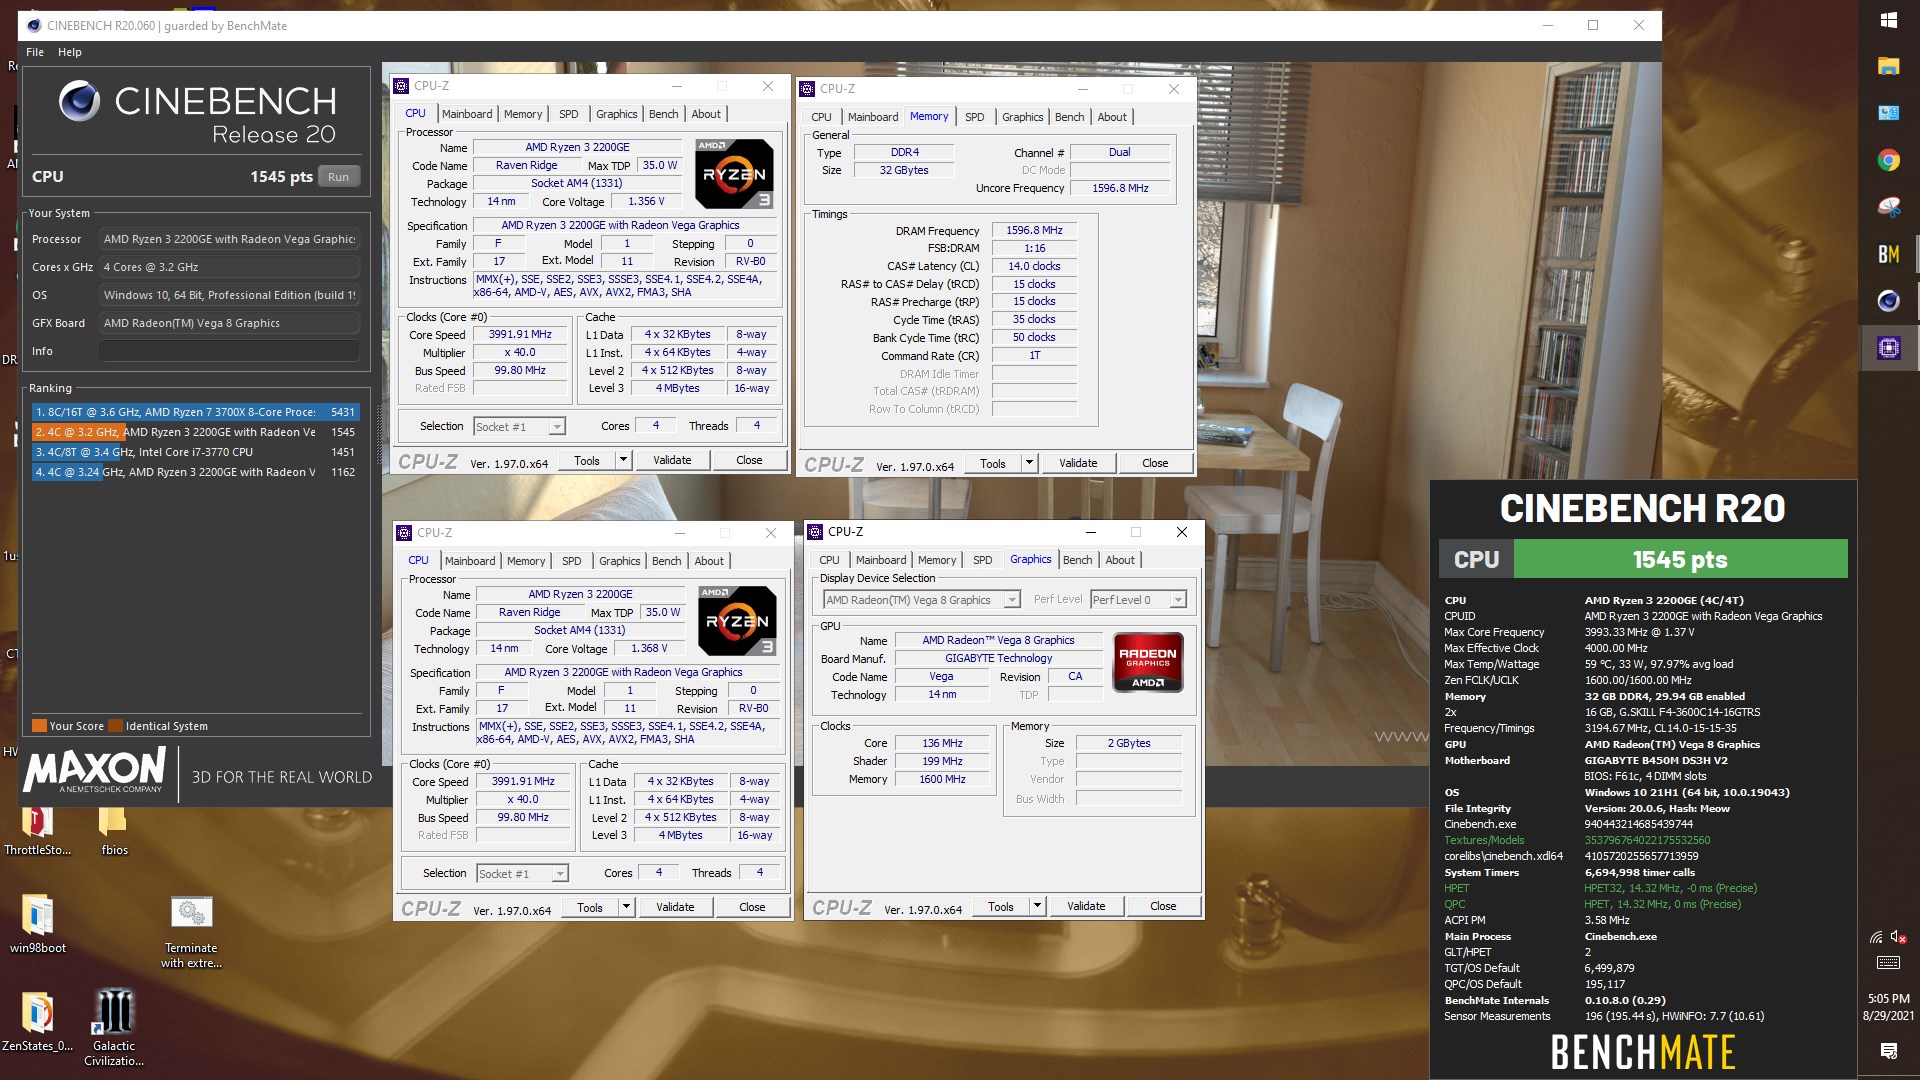
Task: Open the notification center icon
Action: (x=1888, y=1050)
